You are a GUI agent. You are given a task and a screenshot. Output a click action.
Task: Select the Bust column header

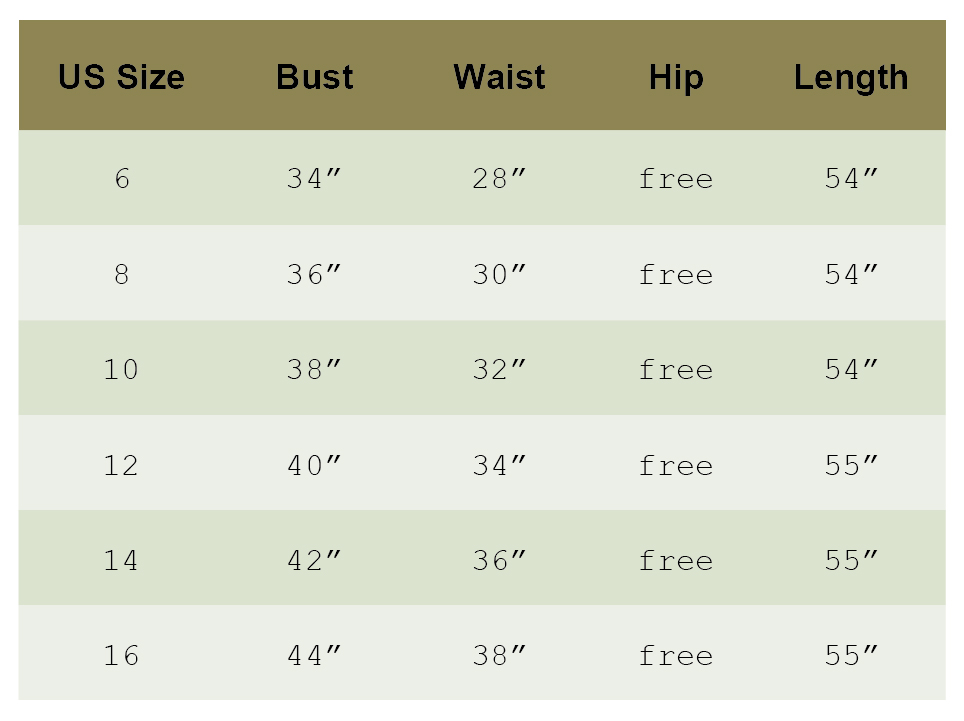click(315, 77)
